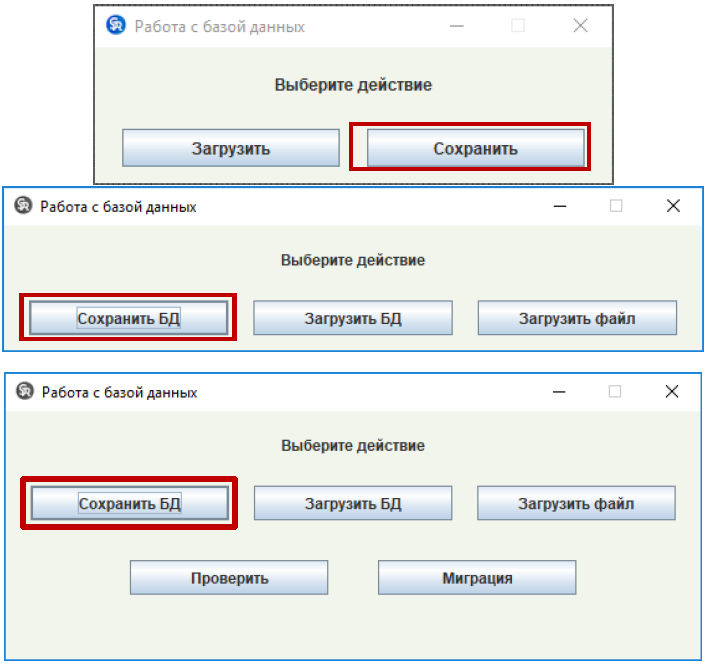Close the smallest two-button dialog
Viewport: 708px width, 668px height.
(580, 26)
